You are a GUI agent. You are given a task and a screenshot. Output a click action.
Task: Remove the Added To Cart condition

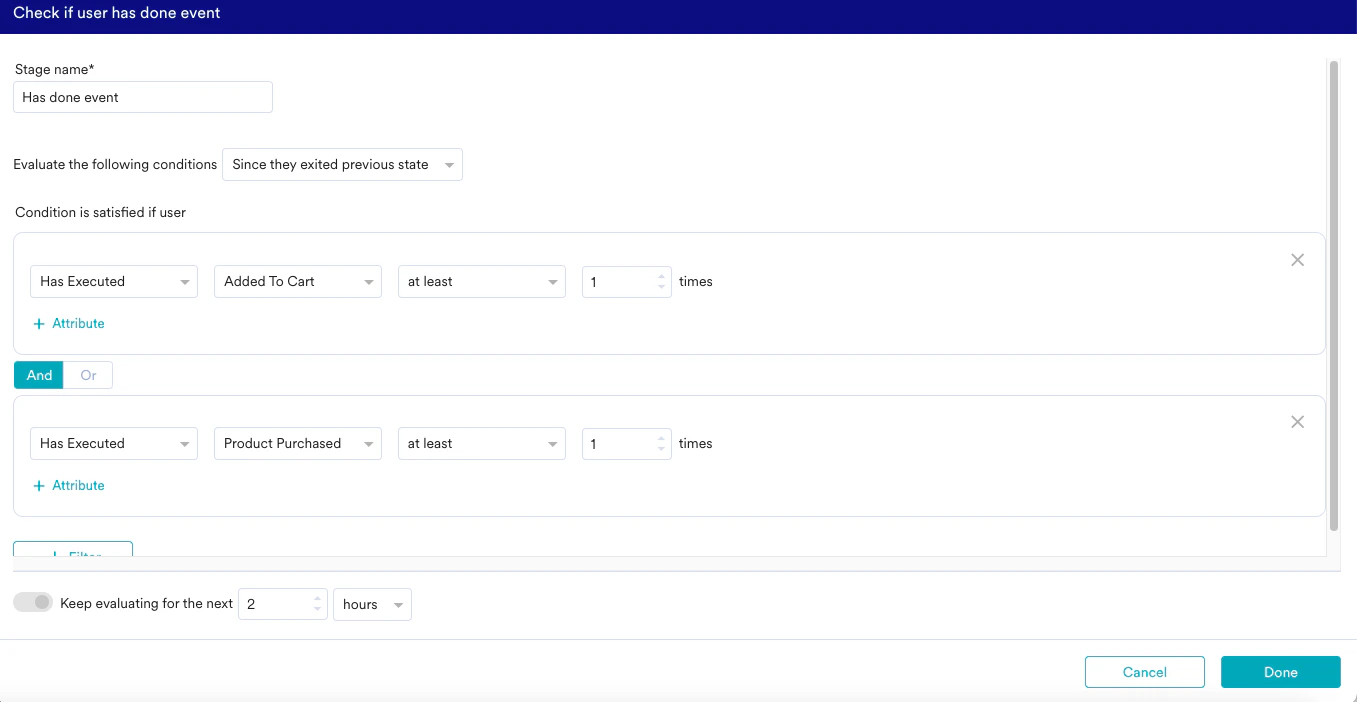click(1297, 260)
